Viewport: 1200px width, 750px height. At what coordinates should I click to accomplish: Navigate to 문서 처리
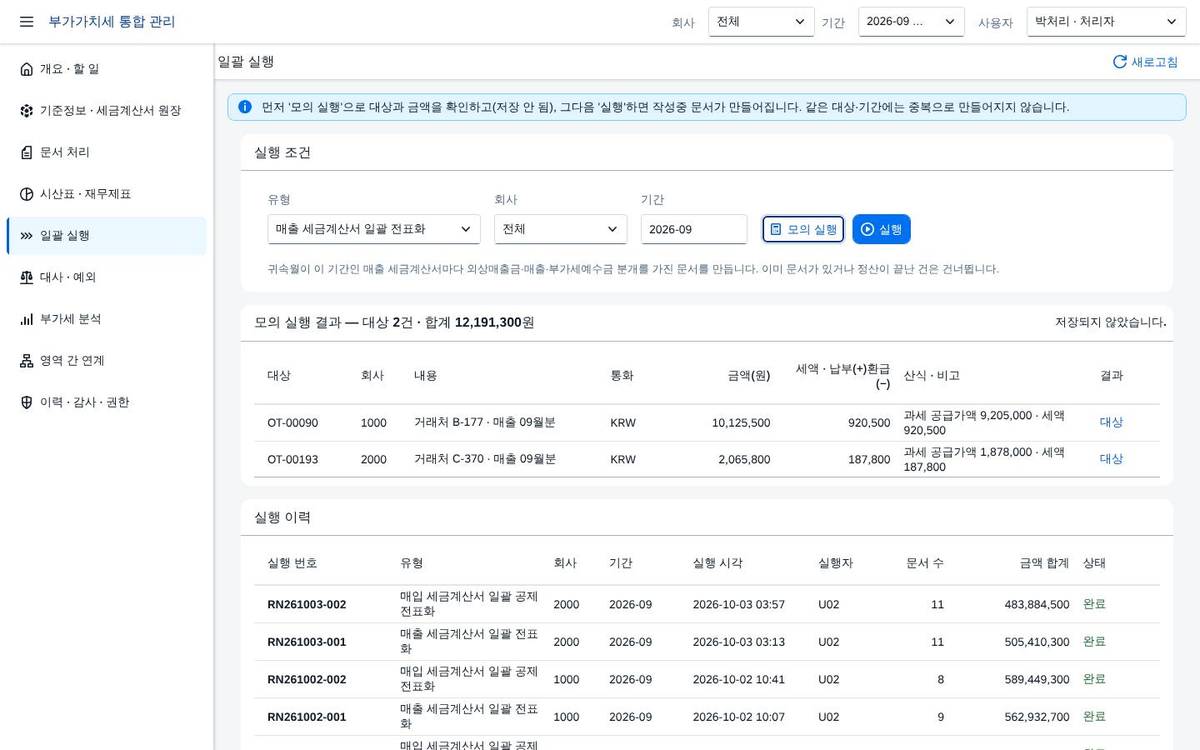coord(106,152)
